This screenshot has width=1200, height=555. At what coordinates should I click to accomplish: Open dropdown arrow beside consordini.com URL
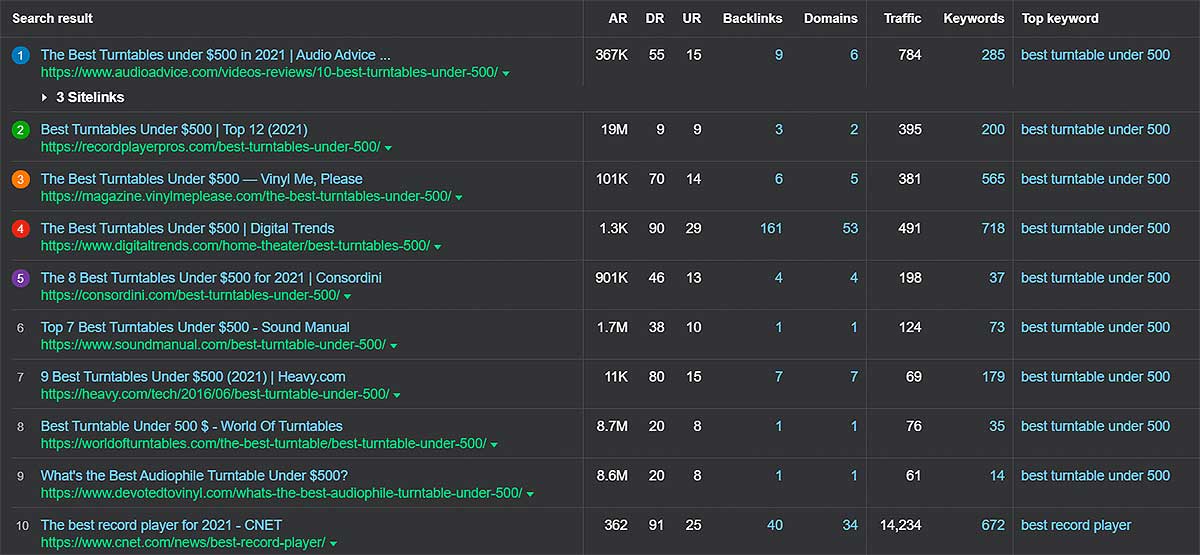(x=347, y=297)
